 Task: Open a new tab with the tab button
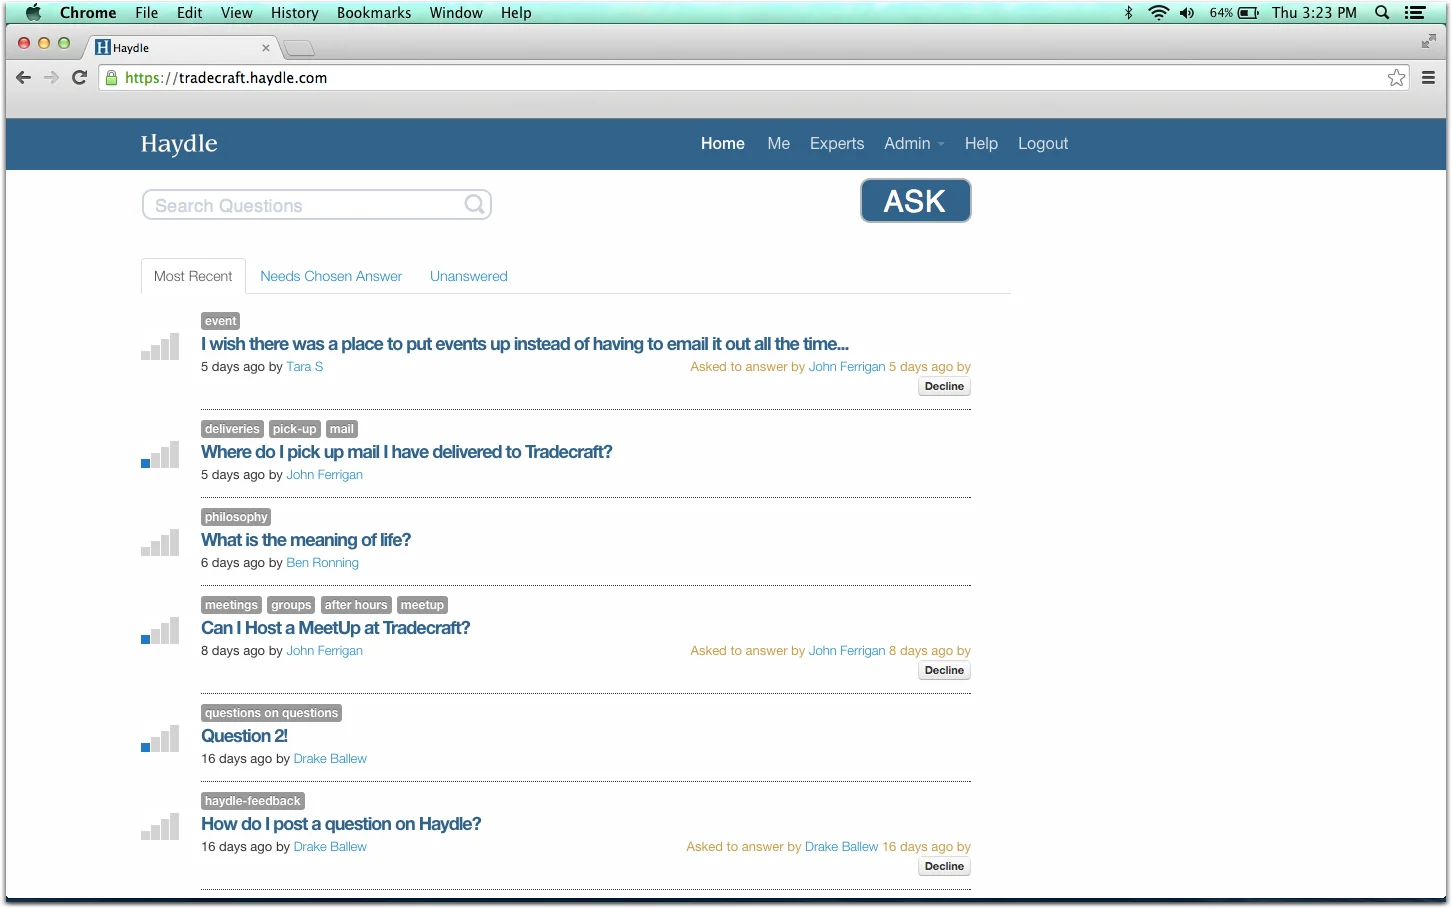299,48
